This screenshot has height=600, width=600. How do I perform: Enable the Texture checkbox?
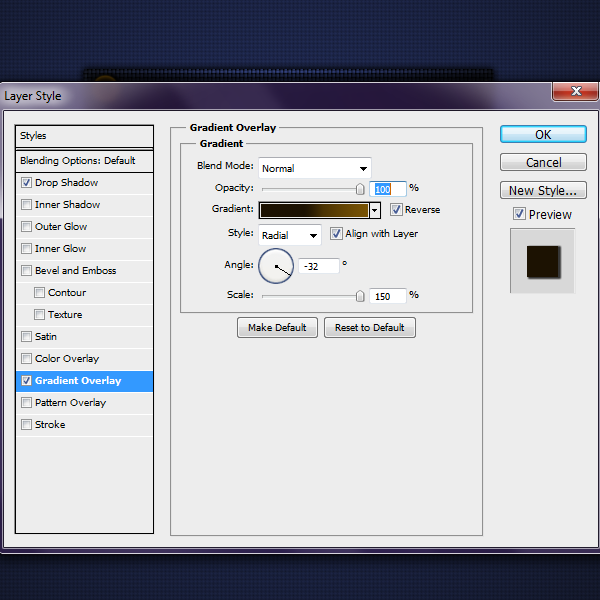point(39,315)
